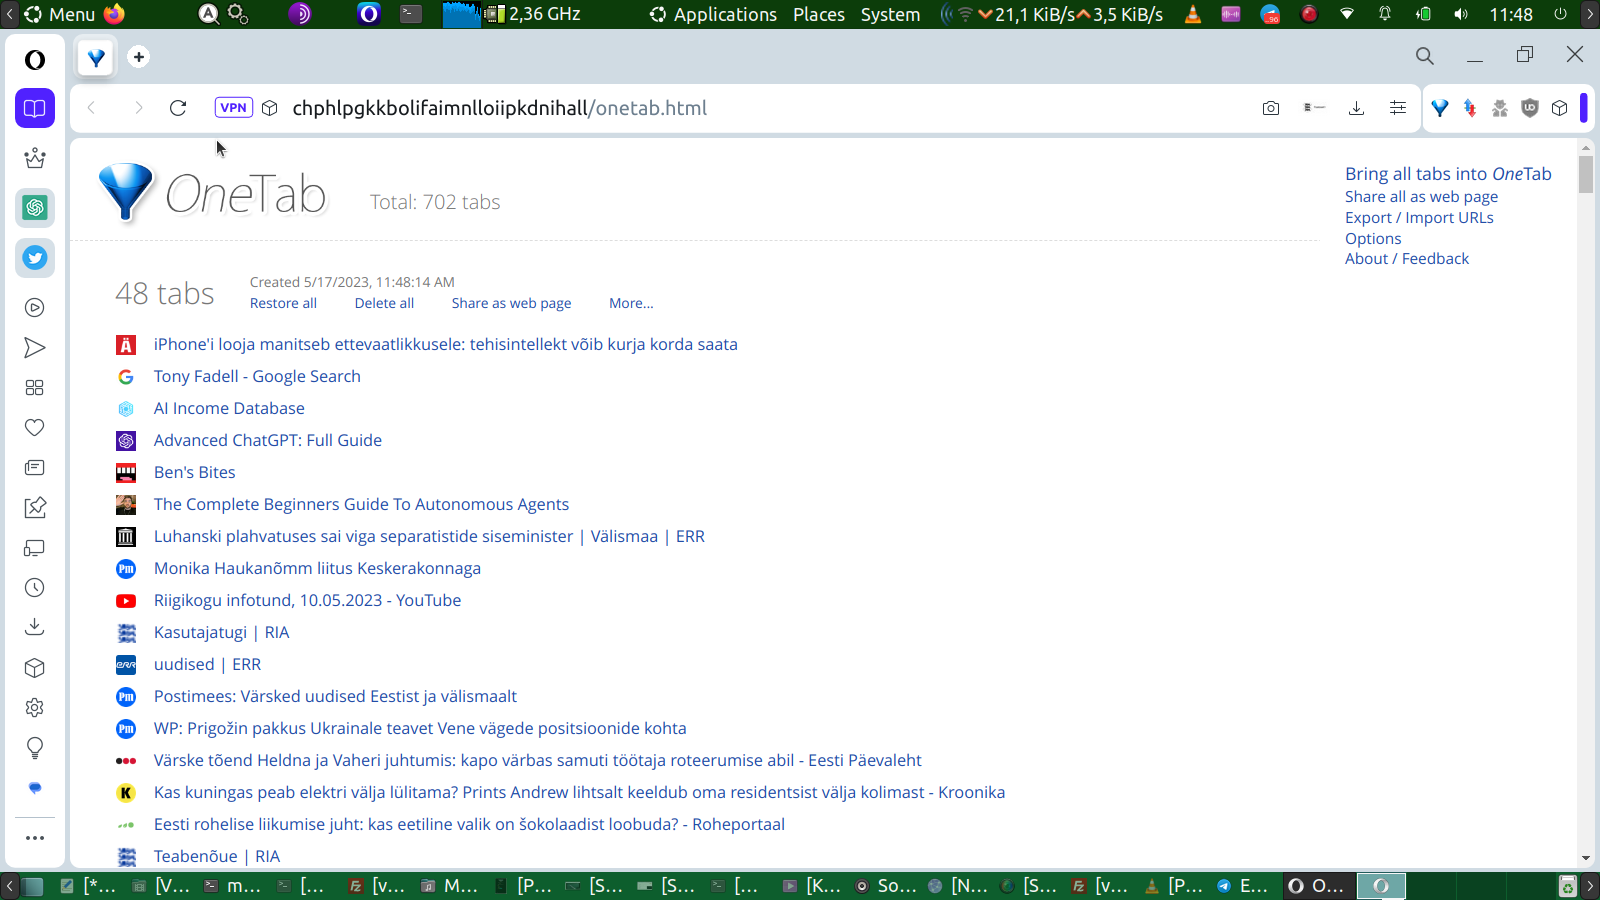Open About / Feedback link

click(x=1407, y=259)
